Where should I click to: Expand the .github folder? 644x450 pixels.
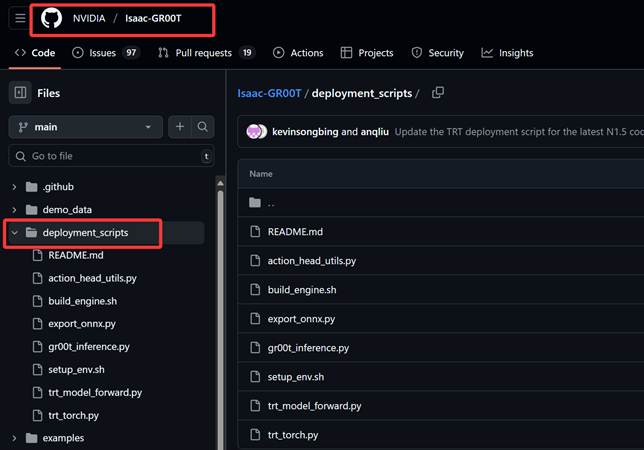point(14,187)
